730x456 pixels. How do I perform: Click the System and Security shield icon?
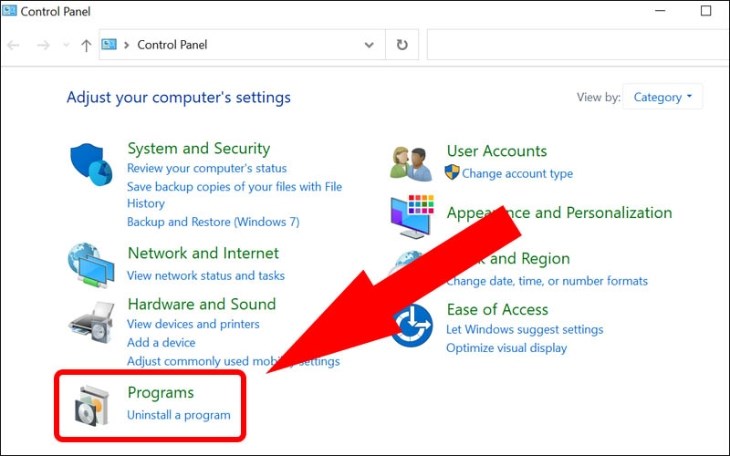point(91,164)
